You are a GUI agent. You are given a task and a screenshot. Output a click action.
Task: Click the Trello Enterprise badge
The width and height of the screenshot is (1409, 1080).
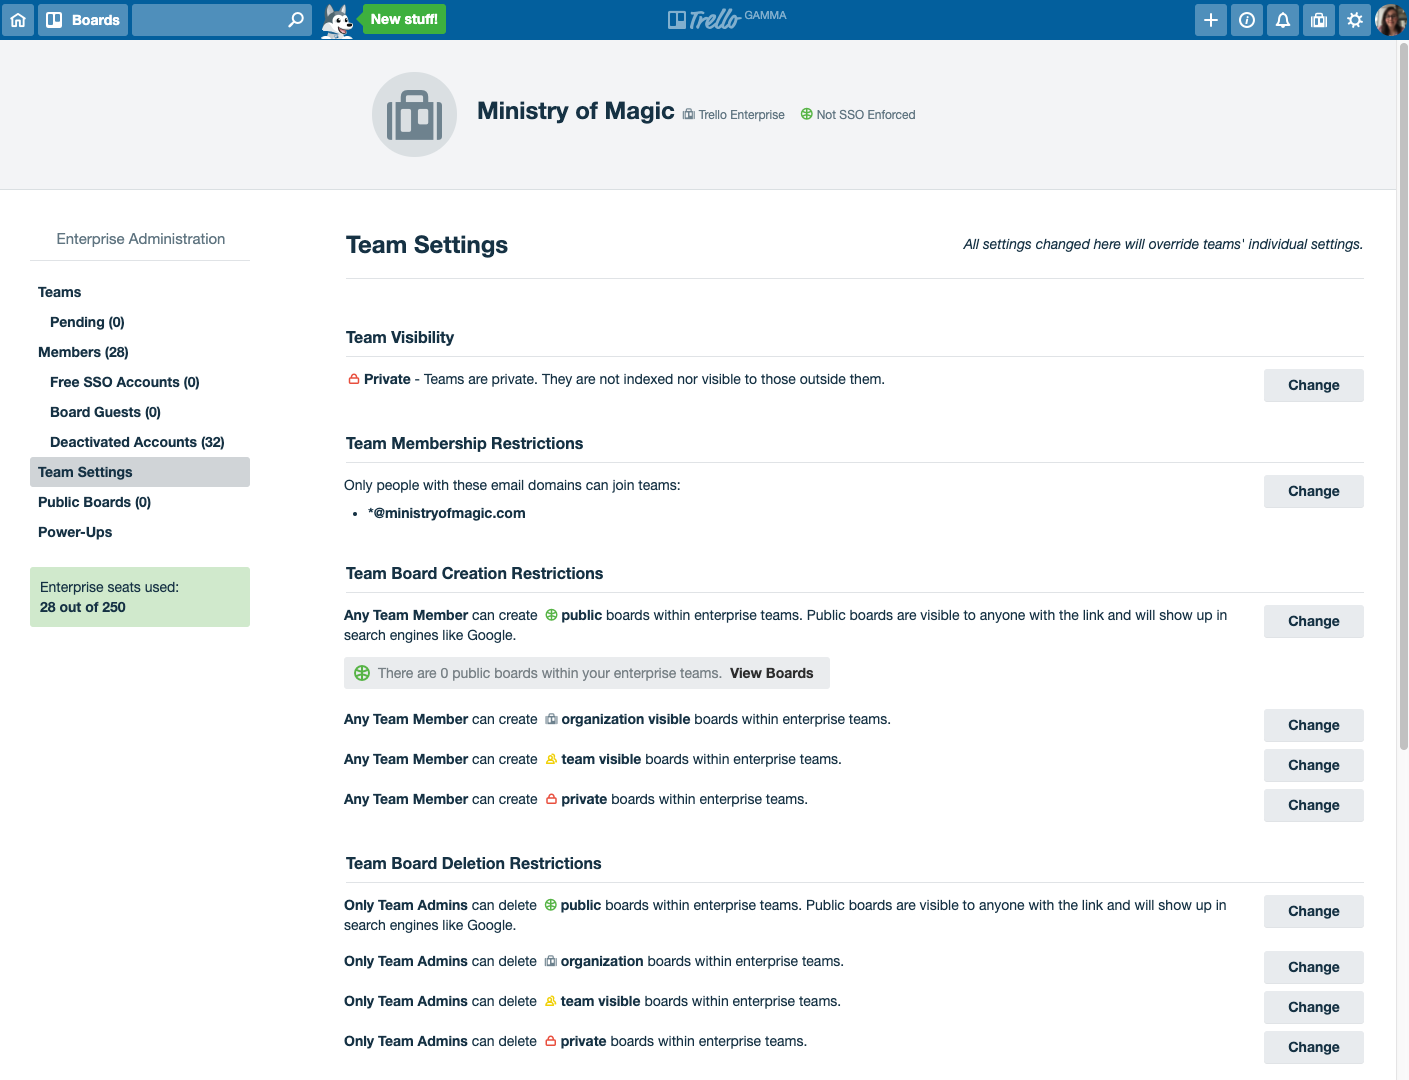734,115
